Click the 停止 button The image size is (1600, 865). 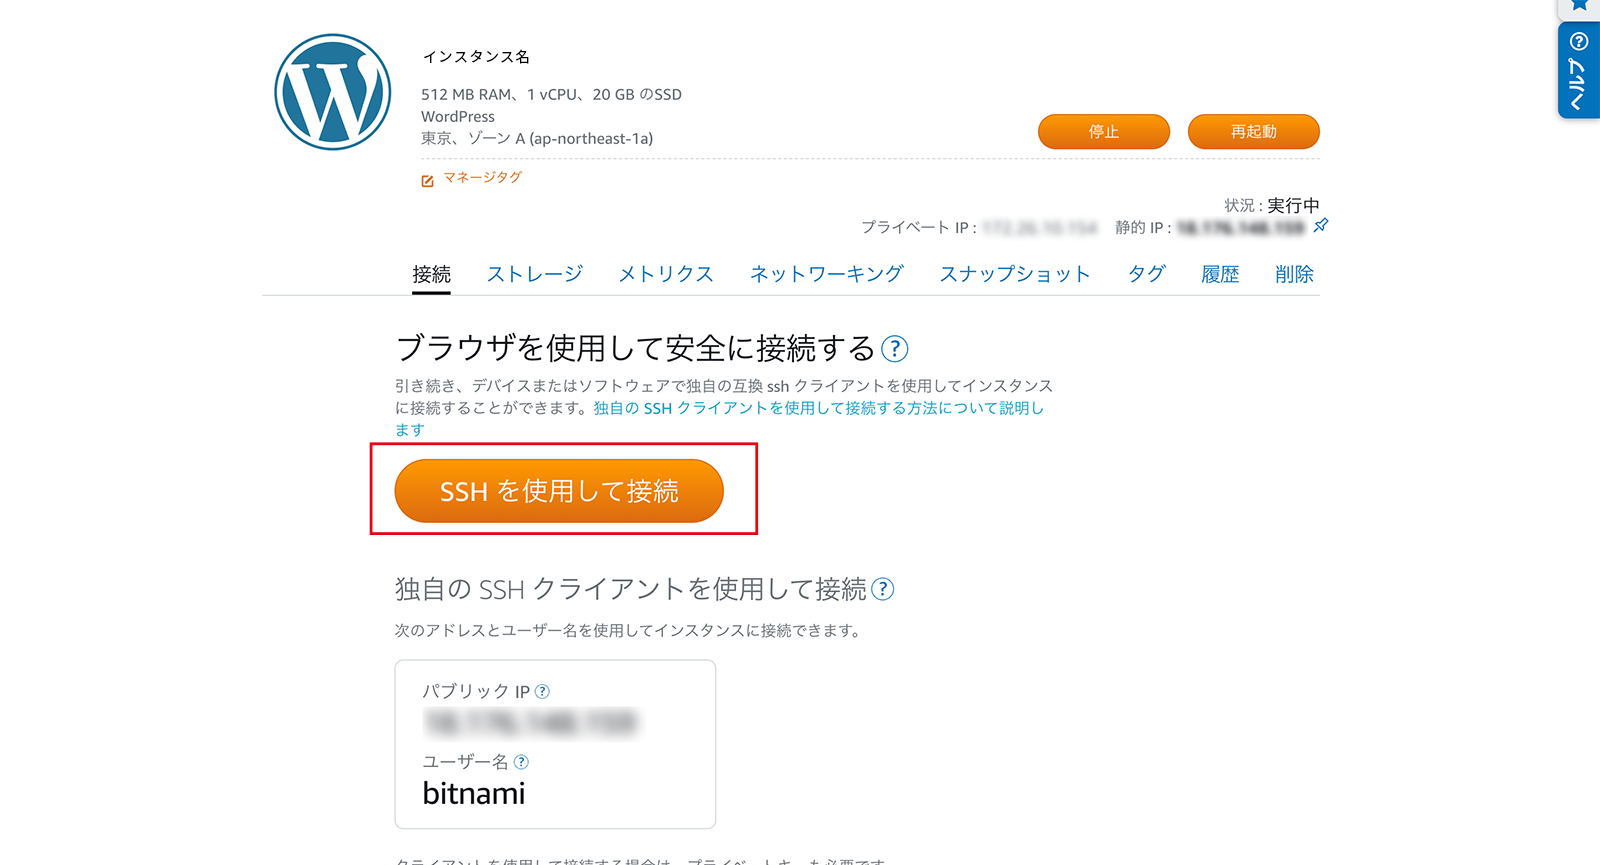pos(1104,132)
